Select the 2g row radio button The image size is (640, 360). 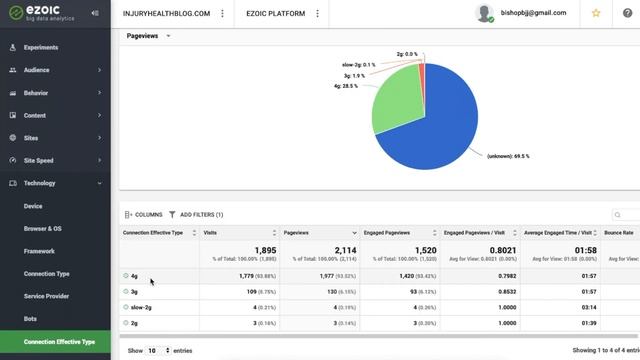[x=126, y=323]
